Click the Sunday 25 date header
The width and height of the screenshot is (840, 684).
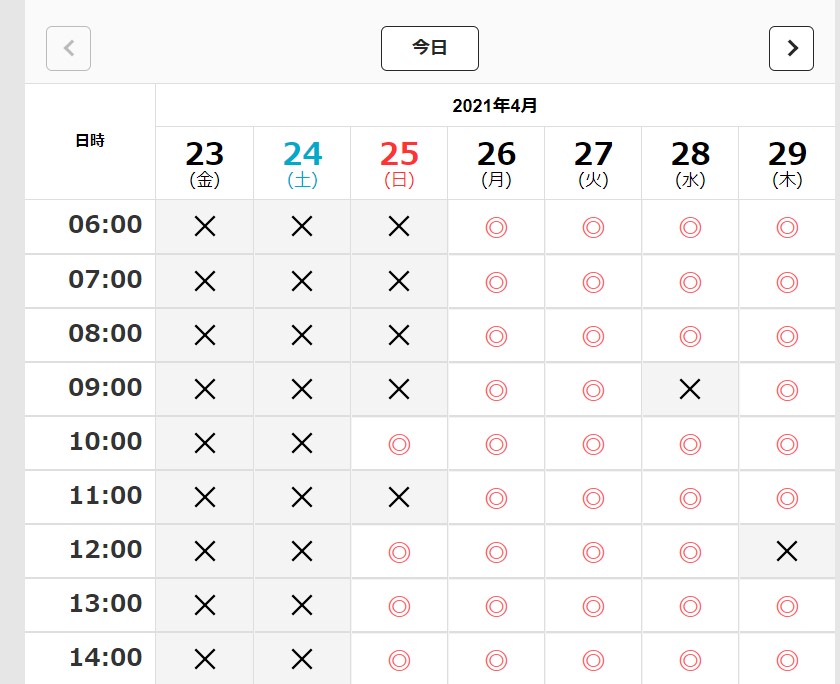[x=399, y=163]
